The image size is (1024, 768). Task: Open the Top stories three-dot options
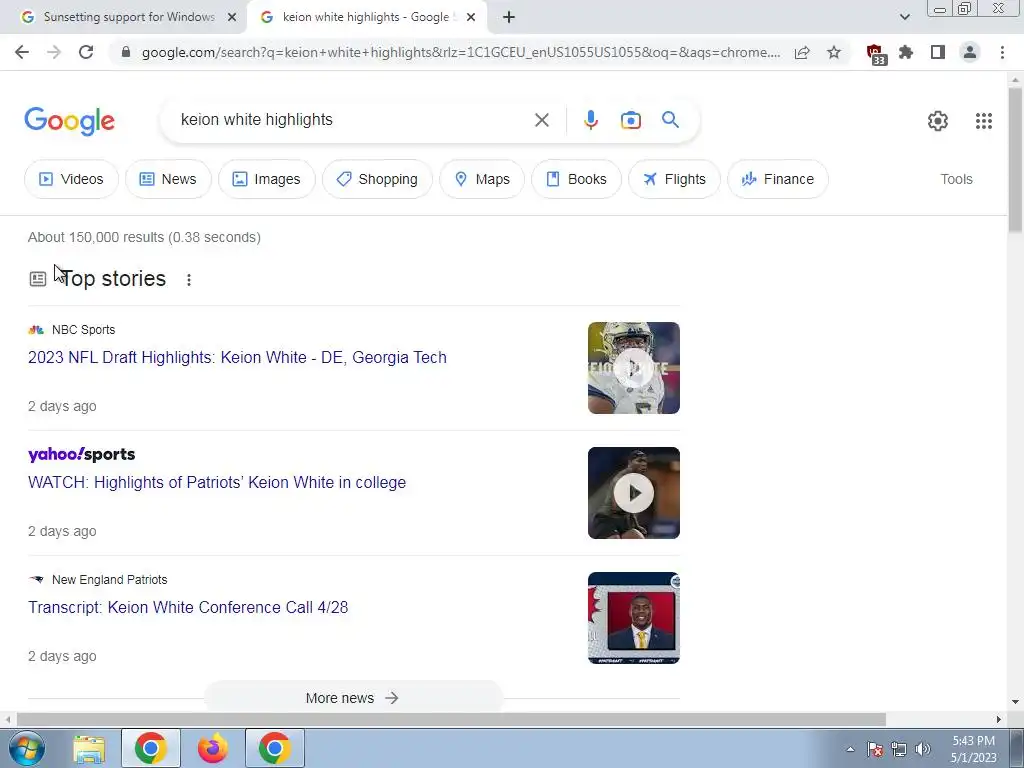189,280
